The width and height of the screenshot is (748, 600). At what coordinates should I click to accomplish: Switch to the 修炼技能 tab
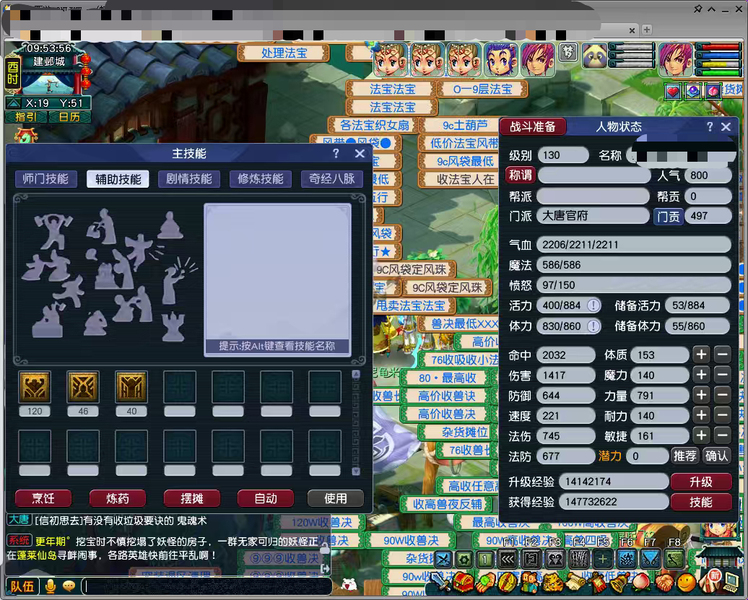point(260,179)
